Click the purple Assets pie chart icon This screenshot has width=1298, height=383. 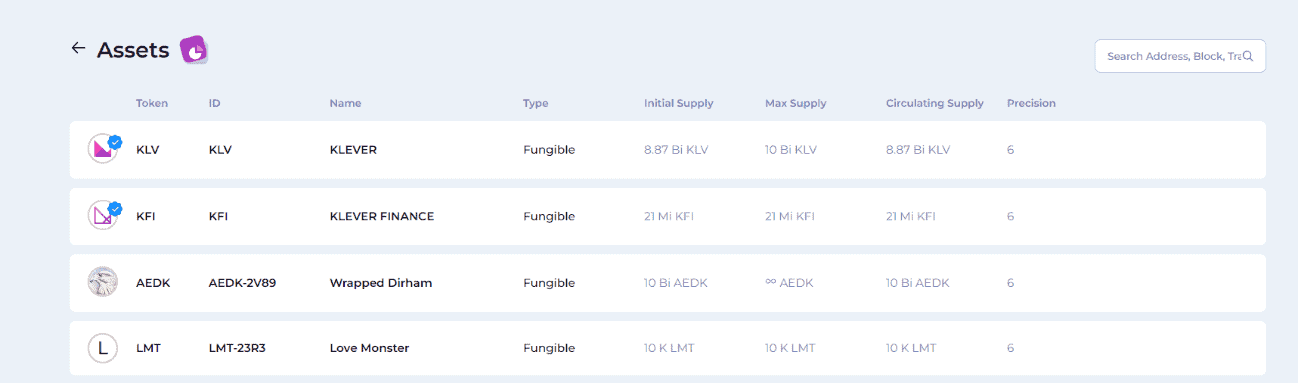[x=194, y=50]
